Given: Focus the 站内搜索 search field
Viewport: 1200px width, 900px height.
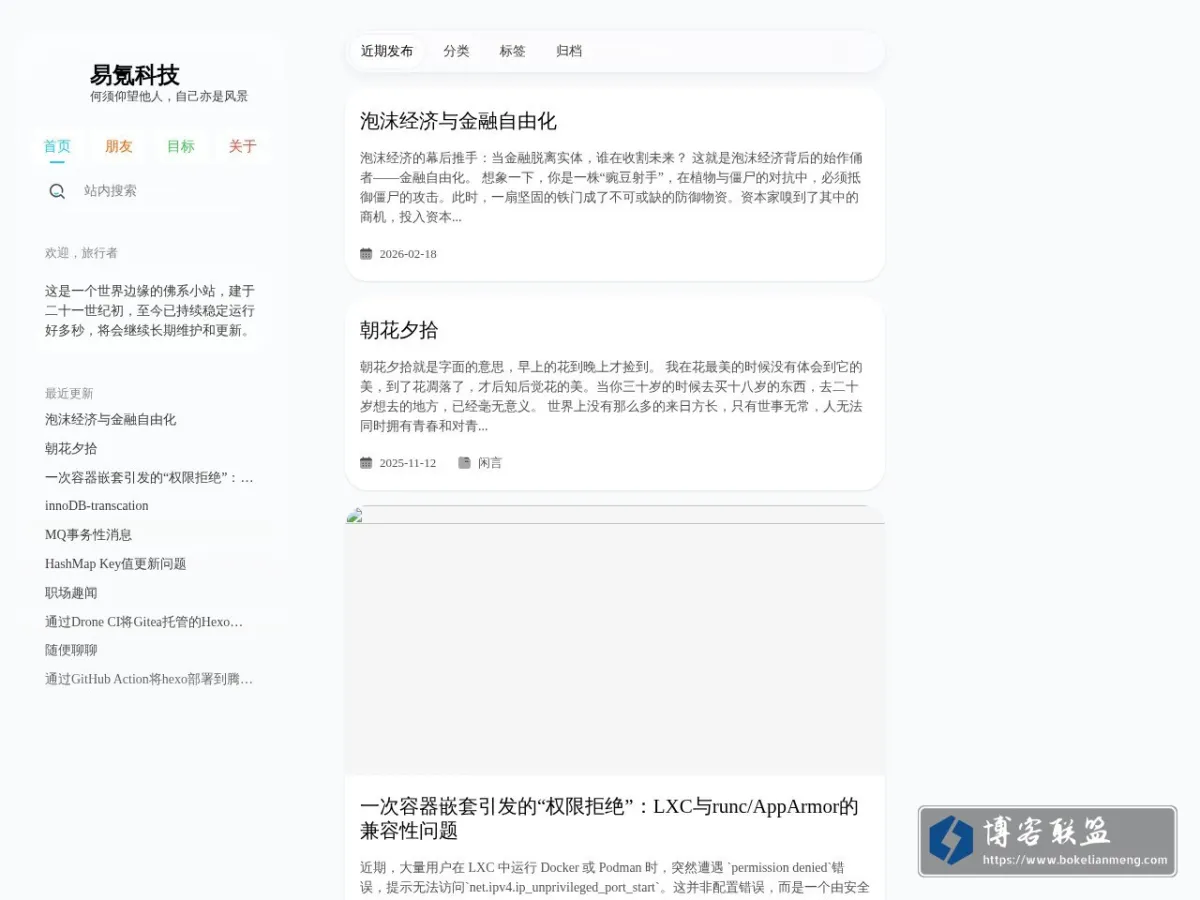Looking at the screenshot, I should coord(160,191).
